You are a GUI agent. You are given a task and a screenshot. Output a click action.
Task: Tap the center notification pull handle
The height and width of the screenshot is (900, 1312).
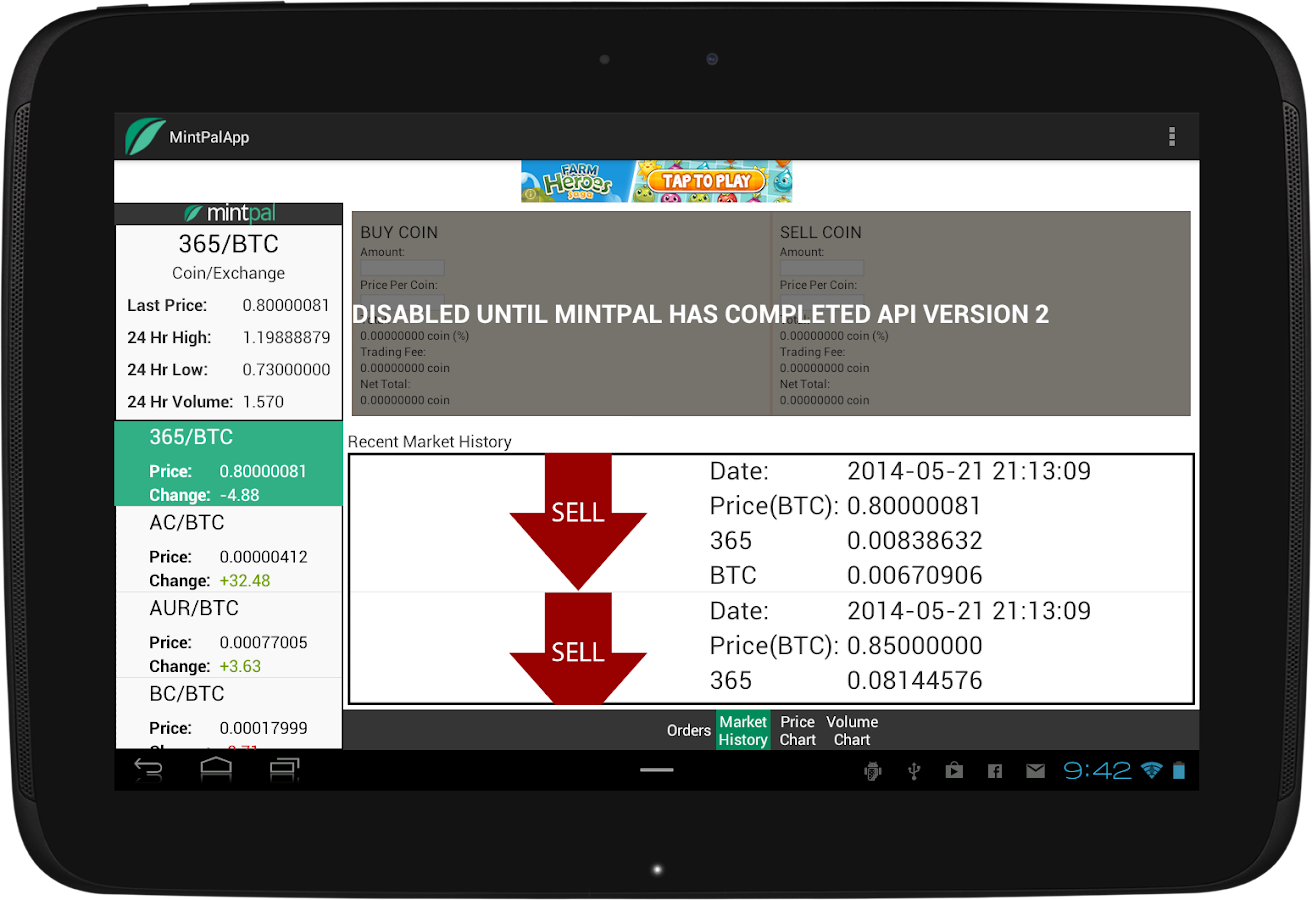[656, 770]
